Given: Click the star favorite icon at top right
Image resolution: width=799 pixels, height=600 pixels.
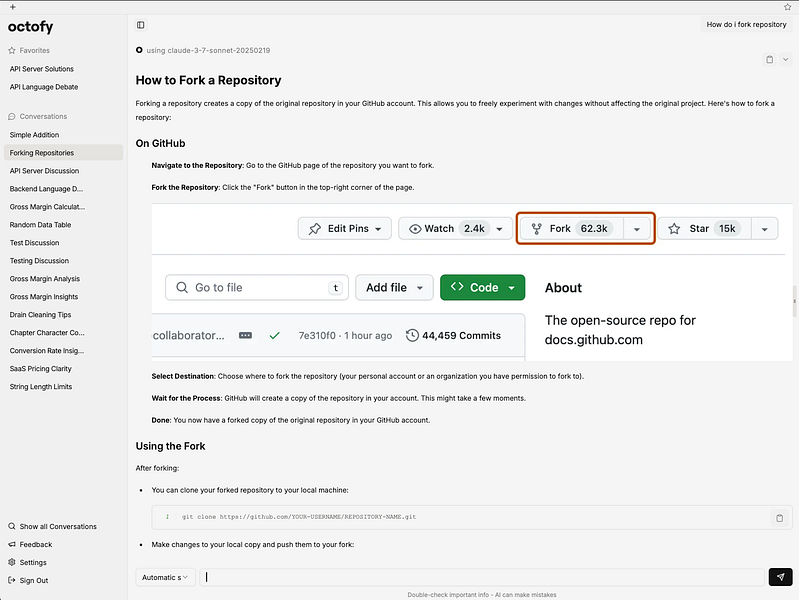Looking at the screenshot, I should [787, 7].
